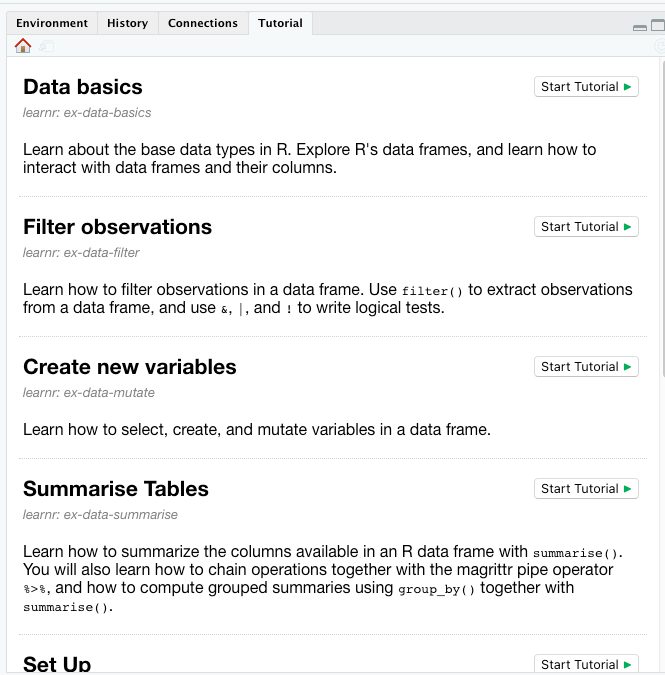Click the greyed-out pop-out window icon beside Home
665x675 pixels.
(46, 46)
